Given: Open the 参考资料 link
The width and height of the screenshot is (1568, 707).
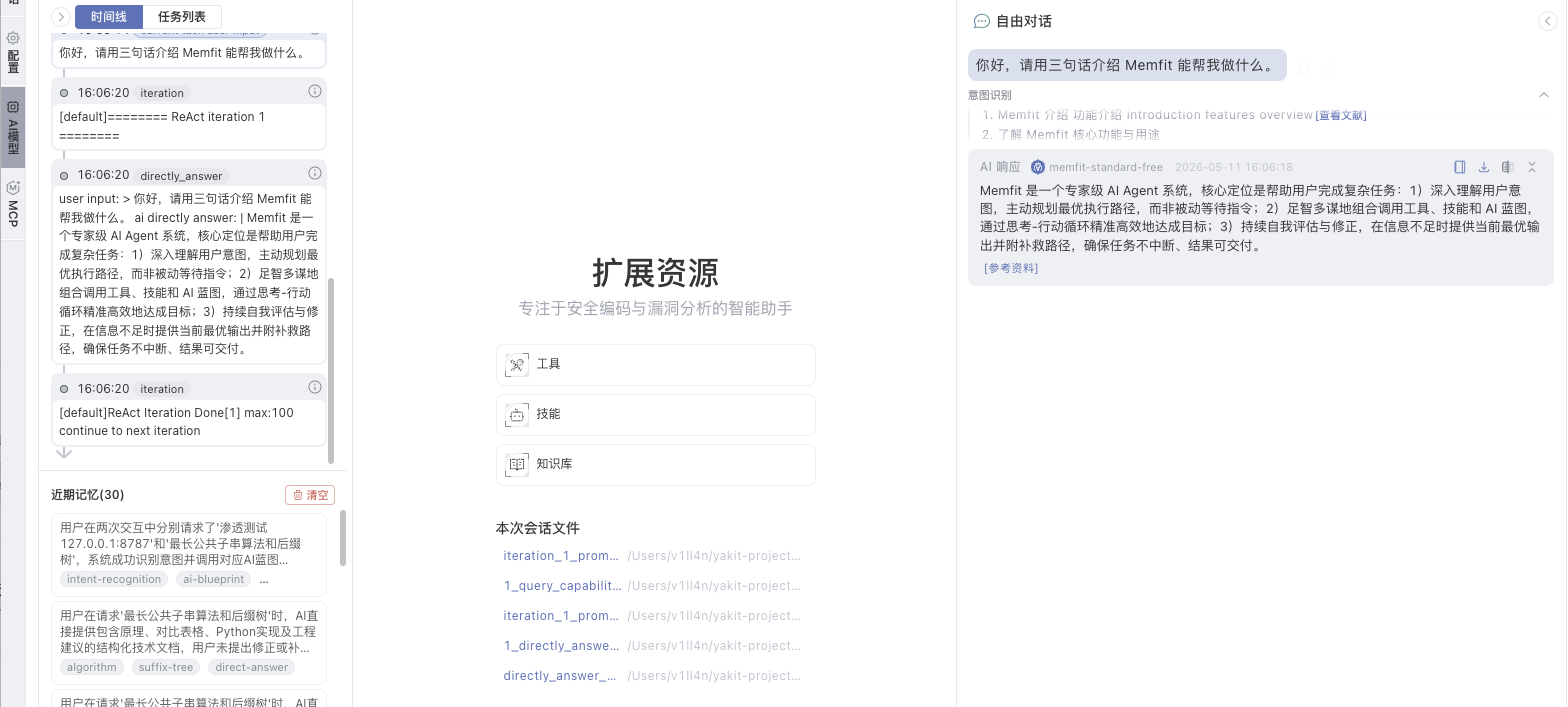Looking at the screenshot, I should click(x=1011, y=268).
